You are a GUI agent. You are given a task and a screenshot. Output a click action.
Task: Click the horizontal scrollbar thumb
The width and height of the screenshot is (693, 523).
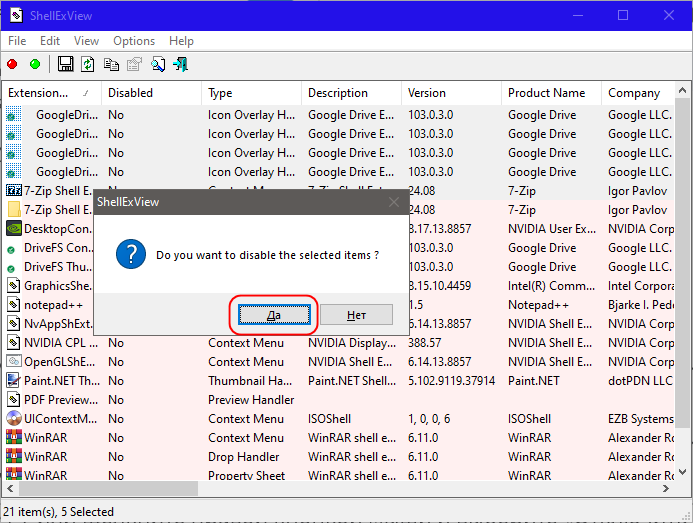point(108,489)
